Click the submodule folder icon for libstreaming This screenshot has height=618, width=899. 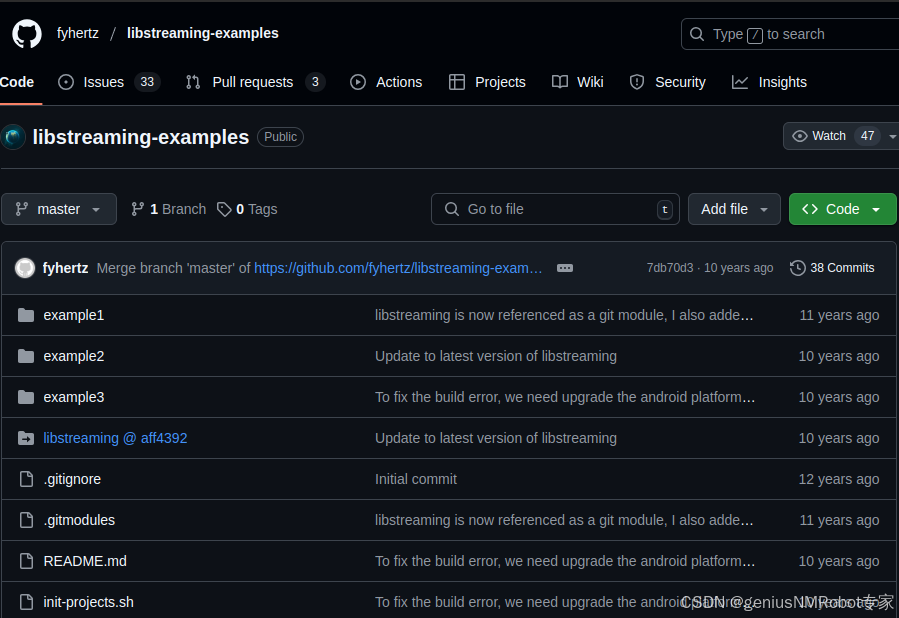tap(25, 438)
